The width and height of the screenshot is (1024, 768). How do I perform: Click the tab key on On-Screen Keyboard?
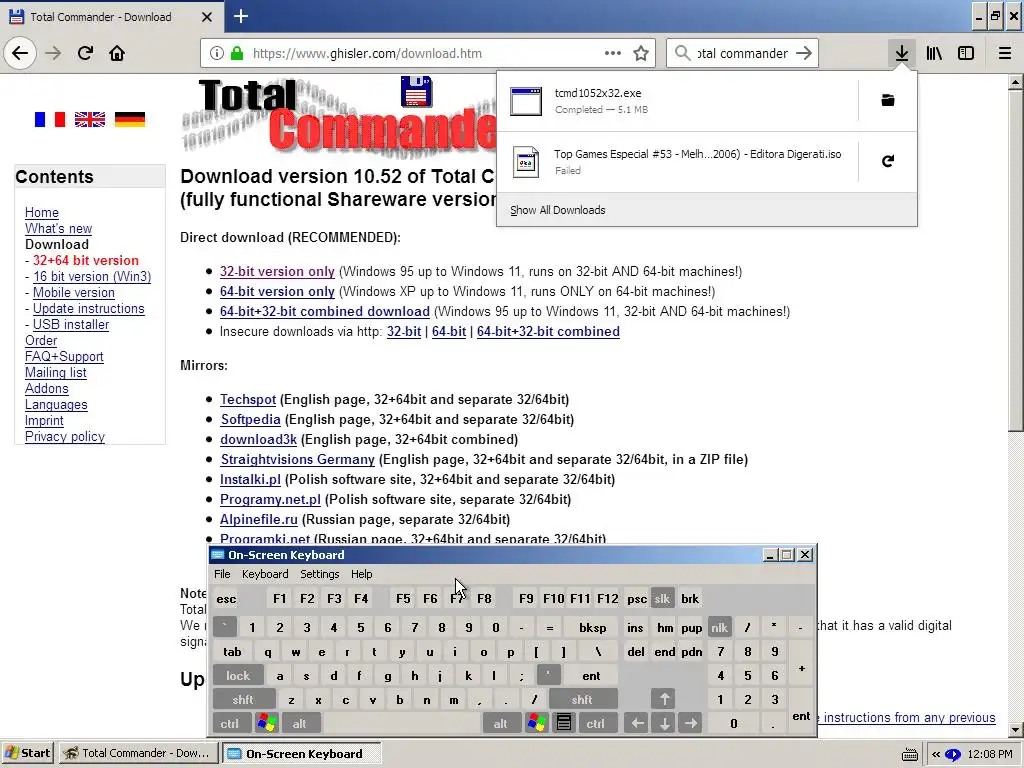coord(232,652)
